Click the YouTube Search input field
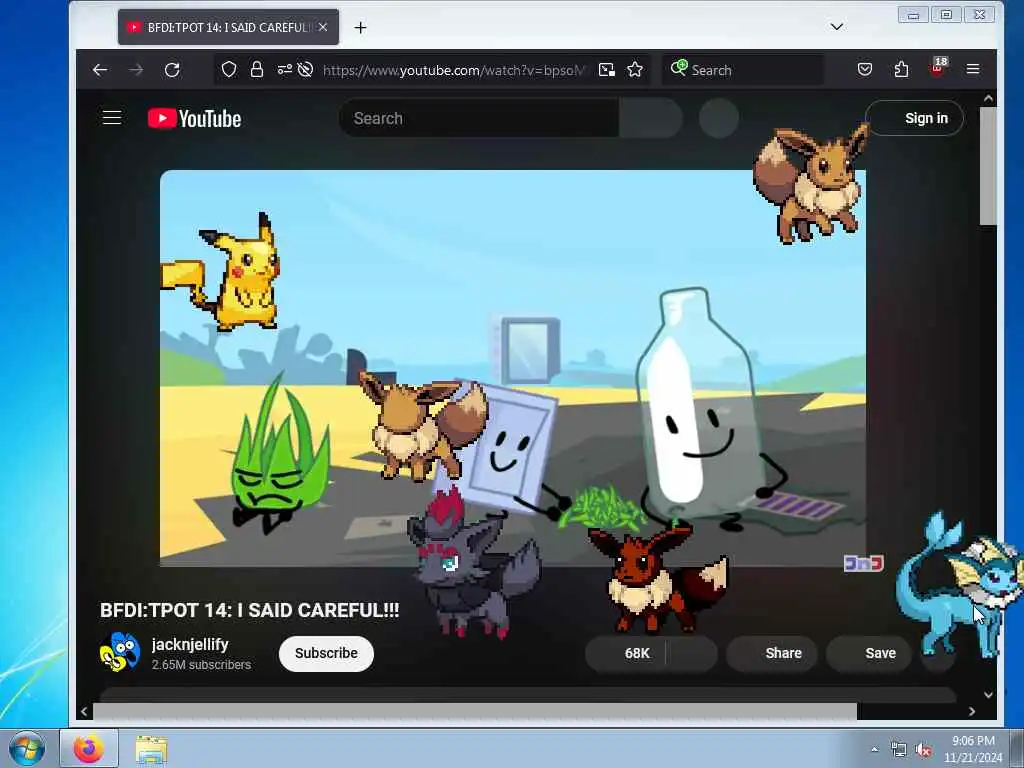 [x=479, y=118]
